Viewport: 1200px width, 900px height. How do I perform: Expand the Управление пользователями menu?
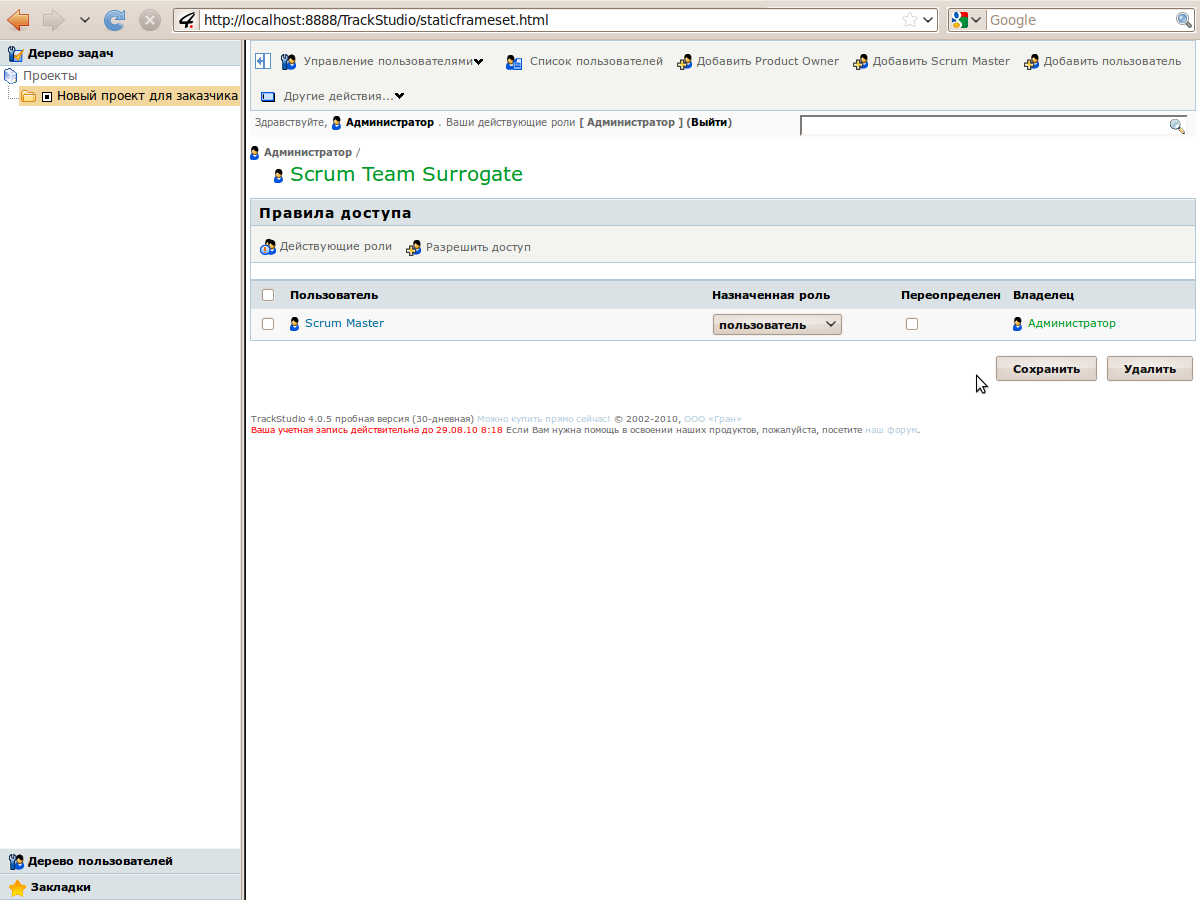click(x=392, y=62)
